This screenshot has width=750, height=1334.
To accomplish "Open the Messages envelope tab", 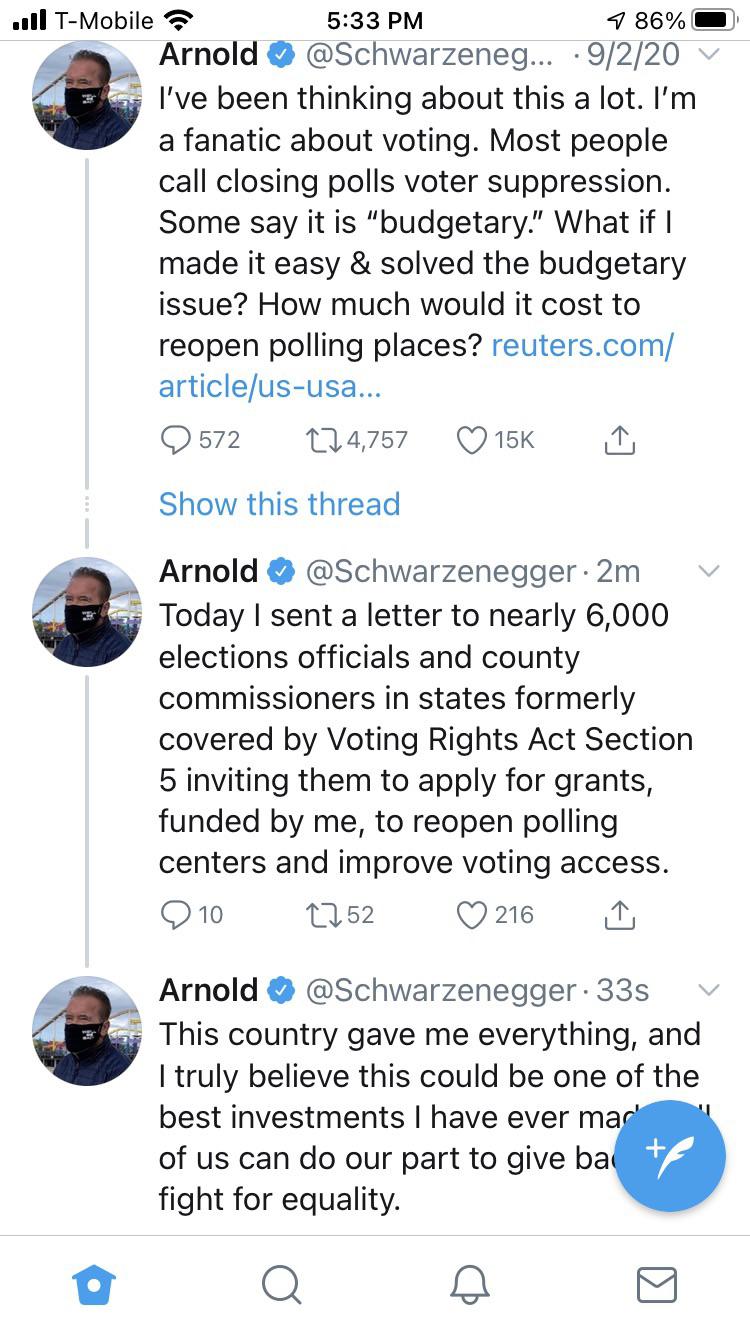I will pos(656,1284).
